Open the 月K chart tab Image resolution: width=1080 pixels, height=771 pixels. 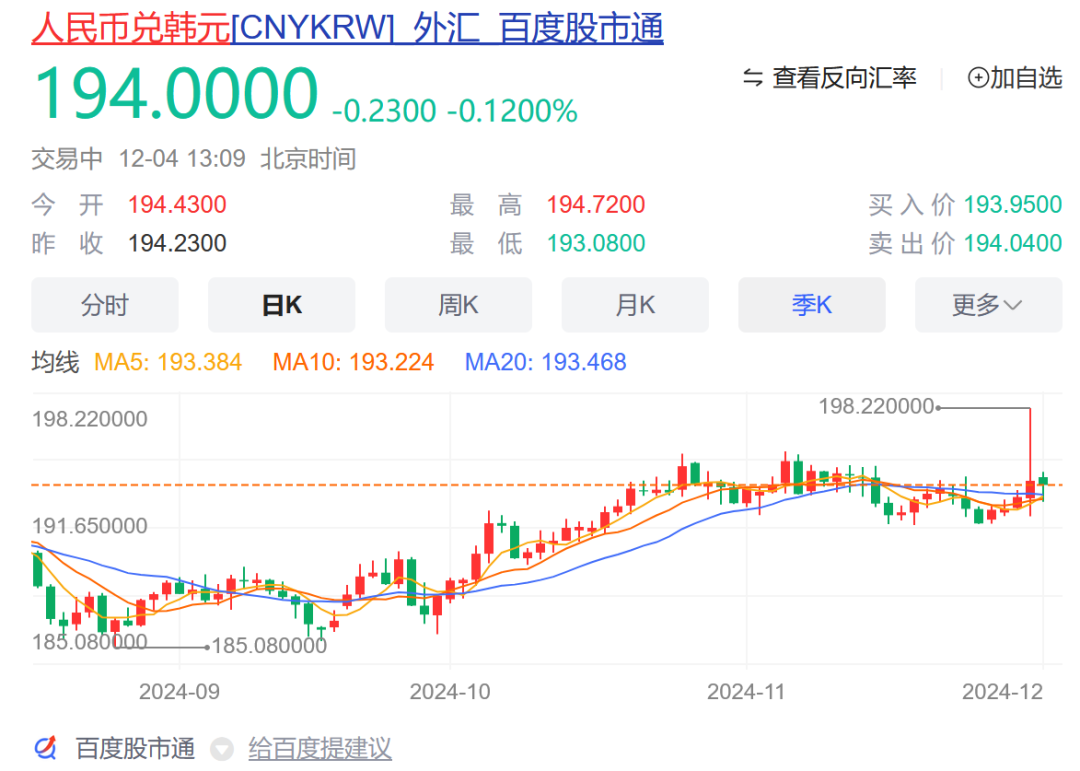click(x=635, y=305)
